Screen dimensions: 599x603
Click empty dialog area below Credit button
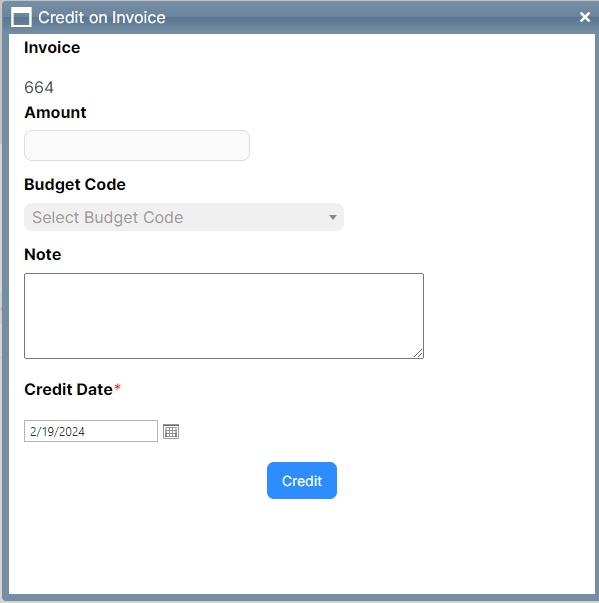point(302,546)
